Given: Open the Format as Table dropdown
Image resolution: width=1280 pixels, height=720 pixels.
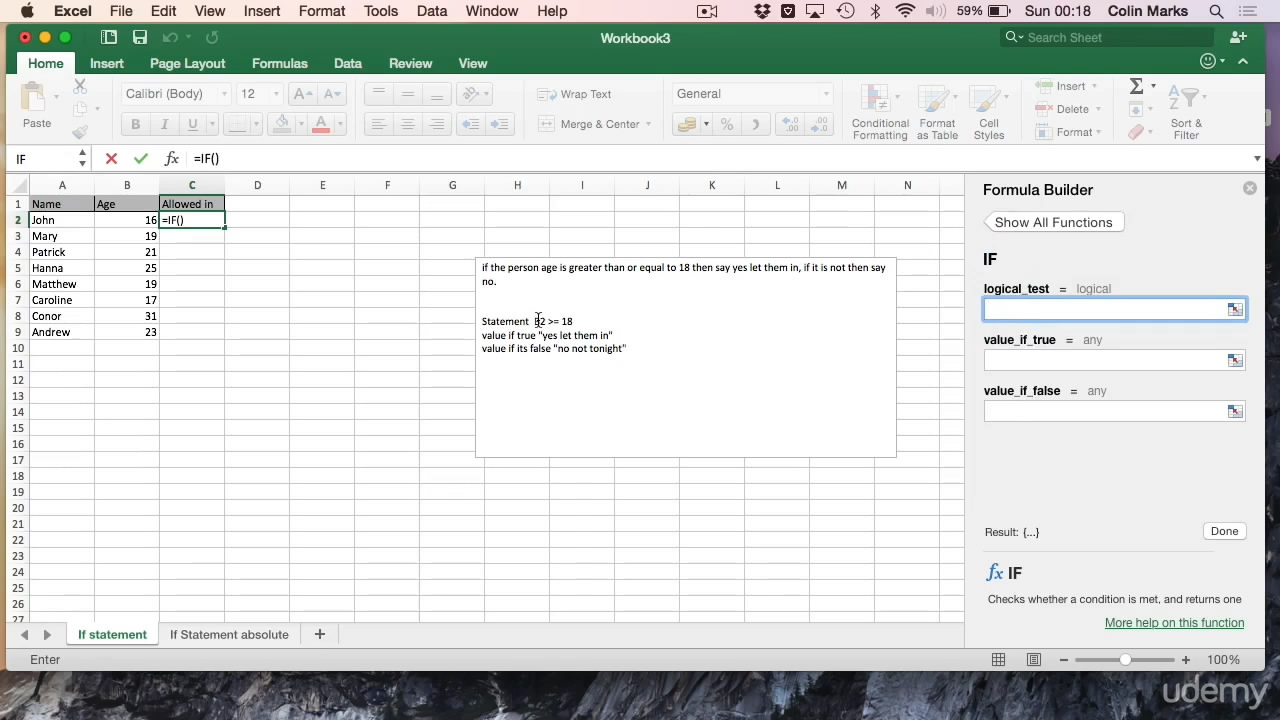Looking at the screenshot, I should pos(937,111).
